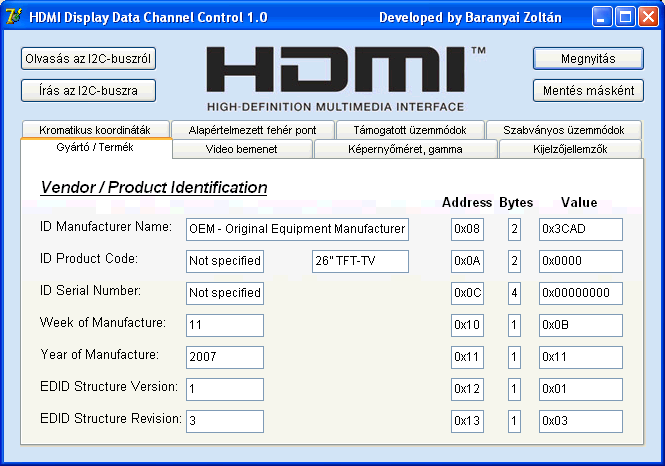Click bytes field in EDID Structure Version row

(x=514, y=389)
